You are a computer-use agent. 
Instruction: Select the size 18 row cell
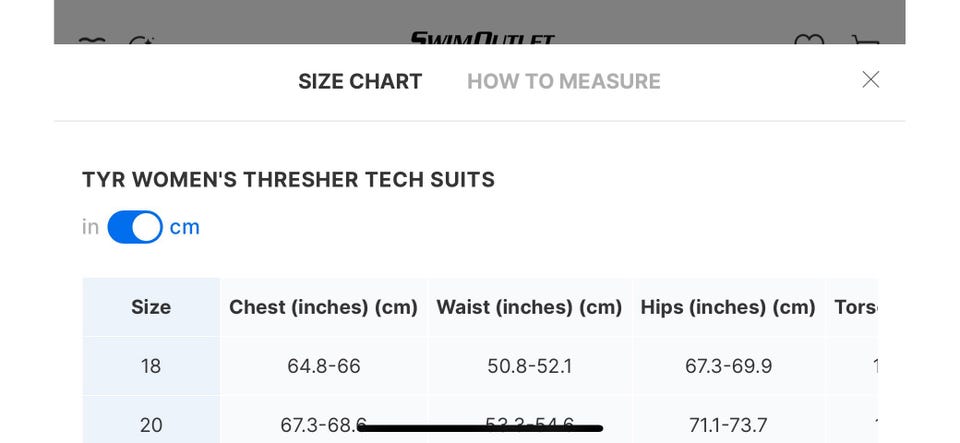(x=151, y=366)
